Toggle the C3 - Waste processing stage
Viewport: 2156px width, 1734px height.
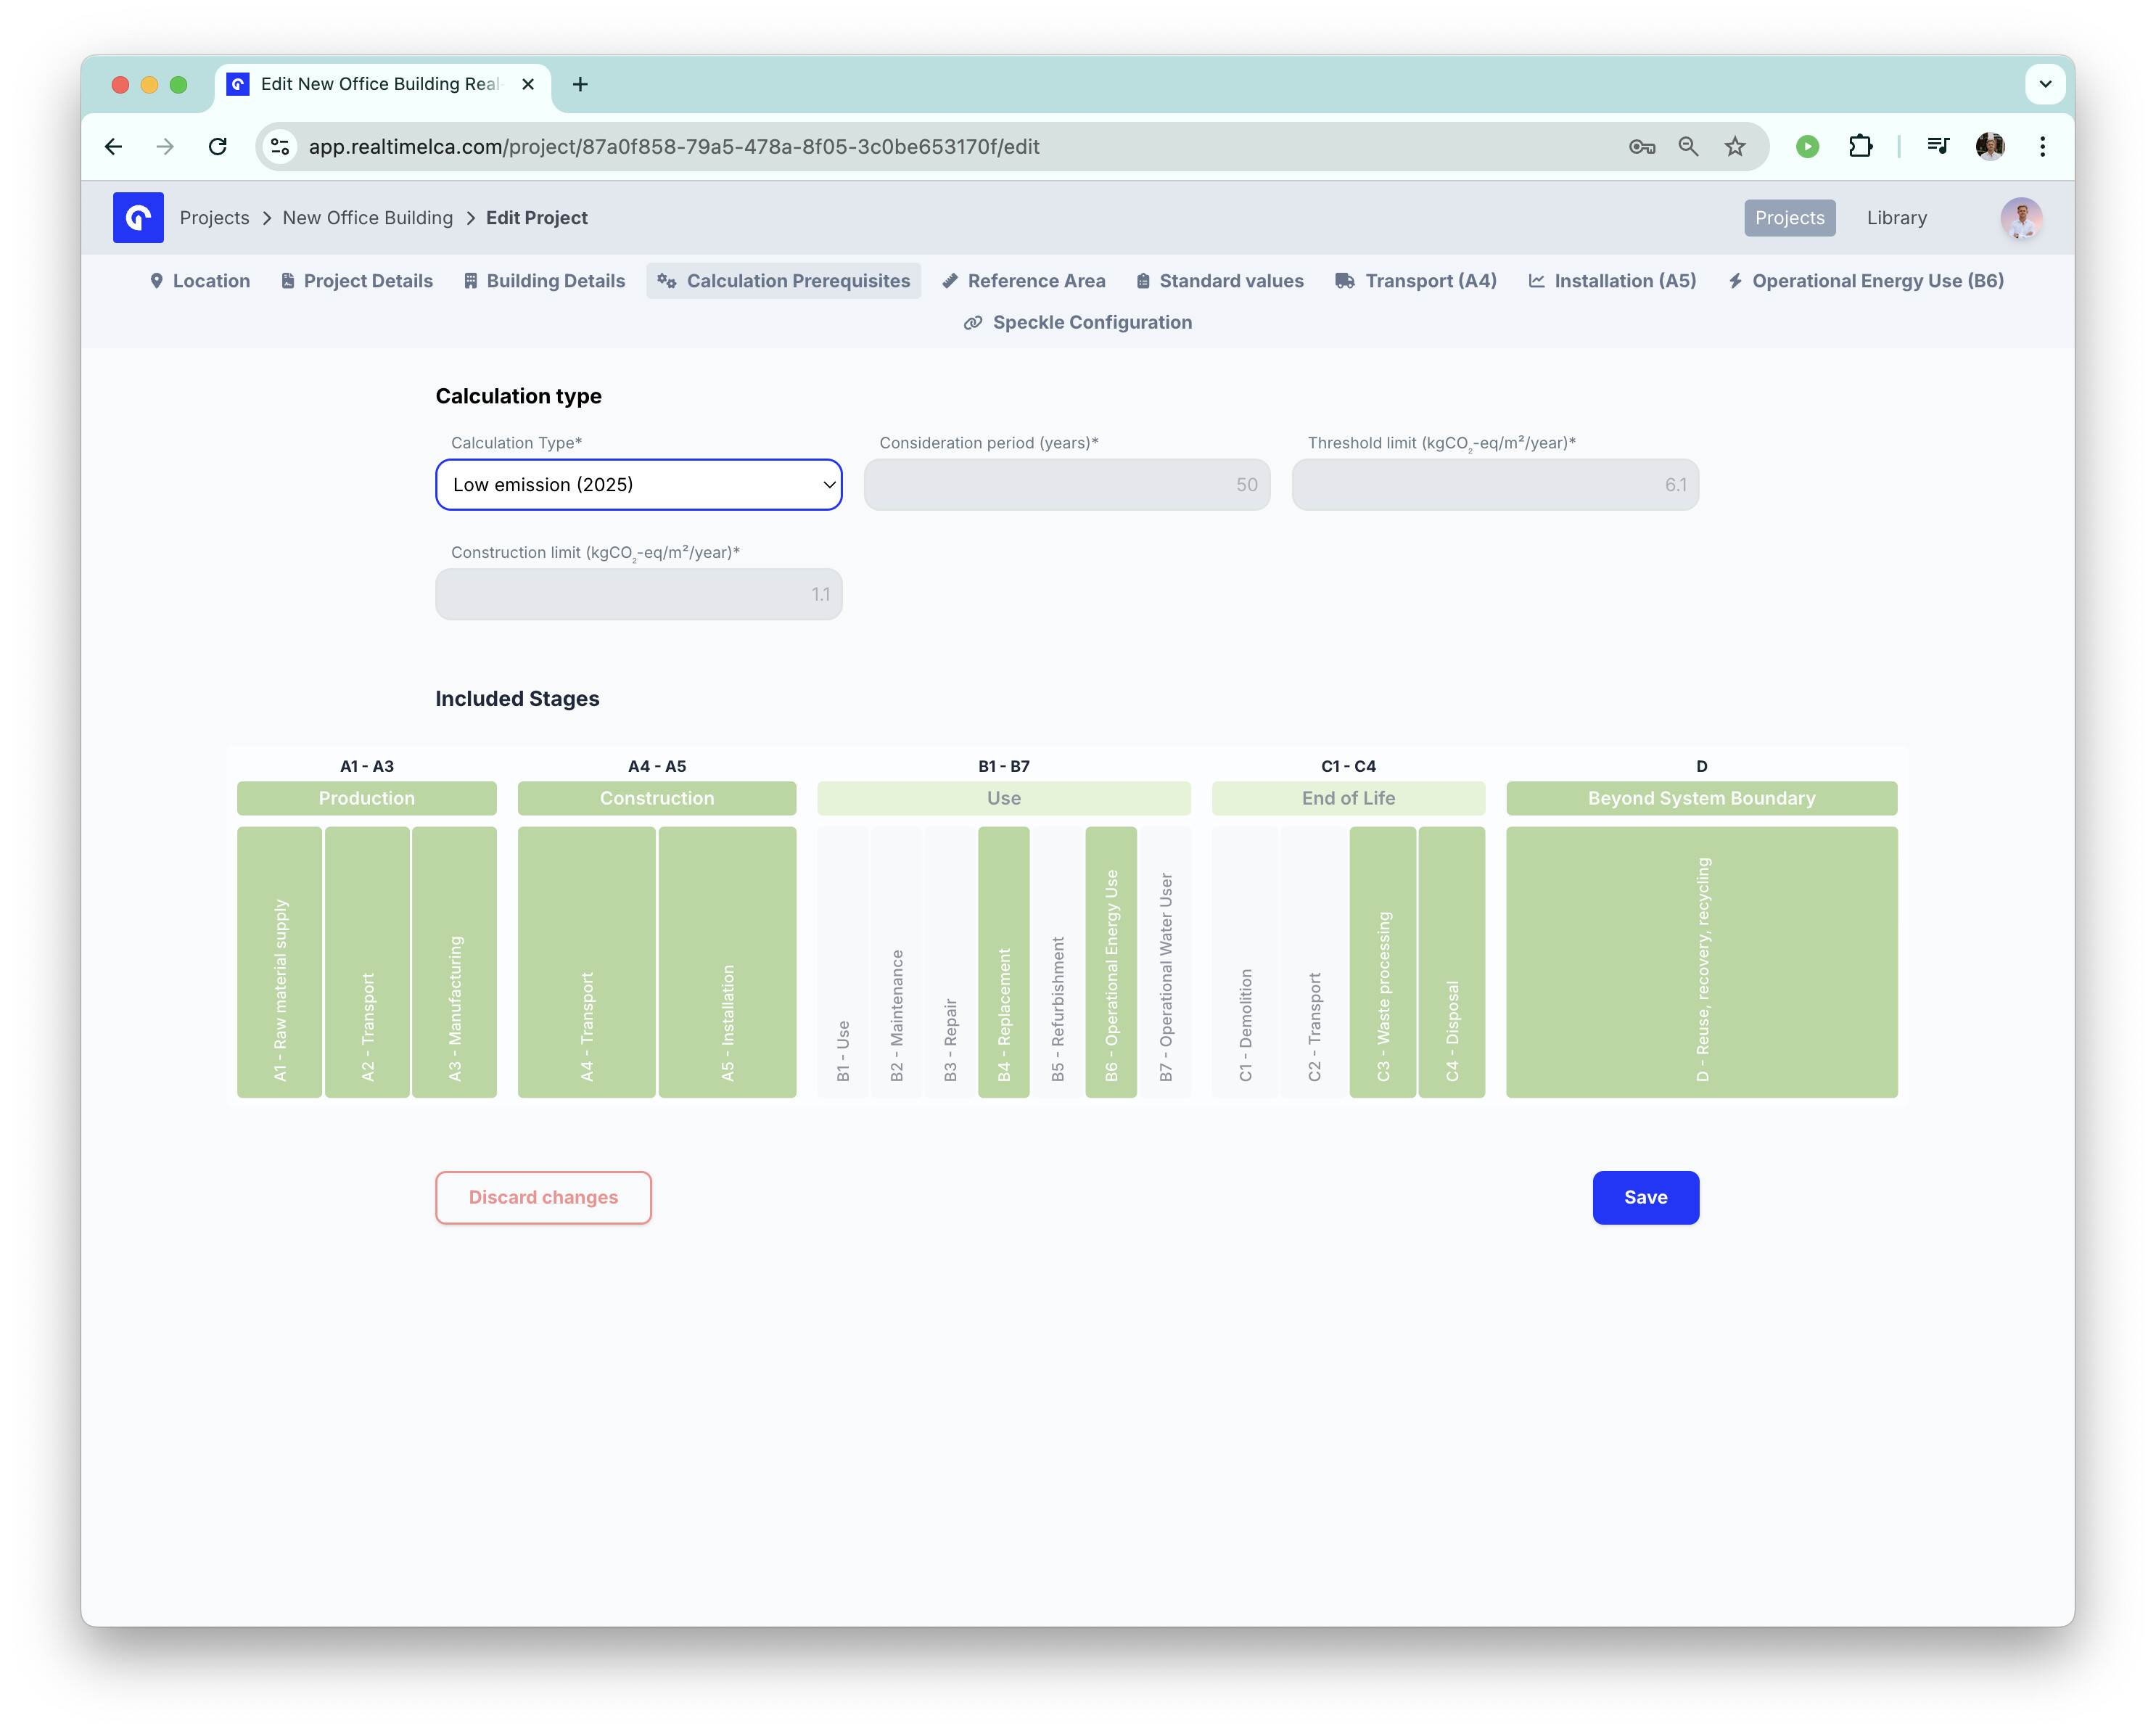[x=1382, y=961]
